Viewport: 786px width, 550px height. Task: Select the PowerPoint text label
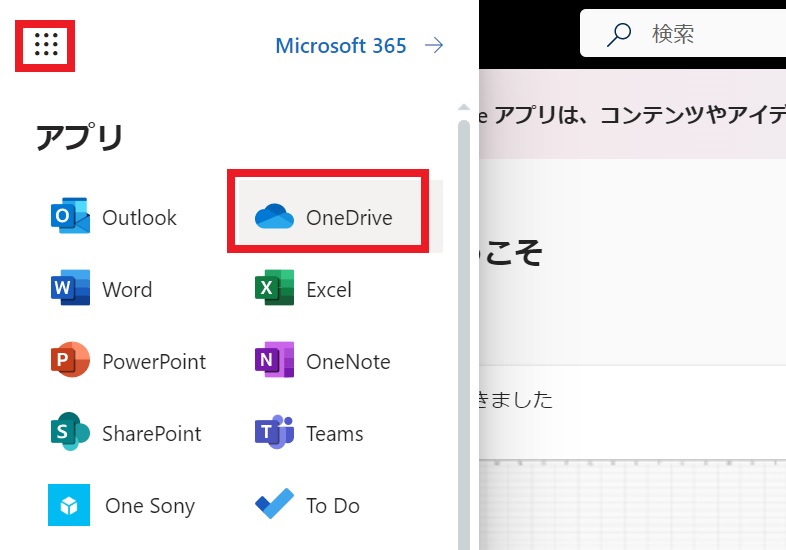coord(154,361)
